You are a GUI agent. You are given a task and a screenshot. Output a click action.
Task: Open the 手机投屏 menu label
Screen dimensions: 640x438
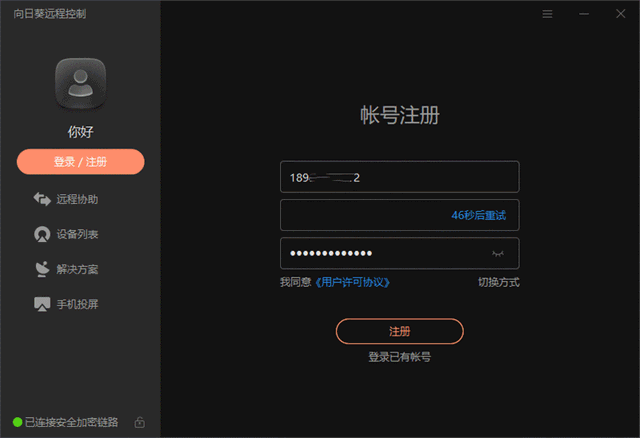point(77,305)
